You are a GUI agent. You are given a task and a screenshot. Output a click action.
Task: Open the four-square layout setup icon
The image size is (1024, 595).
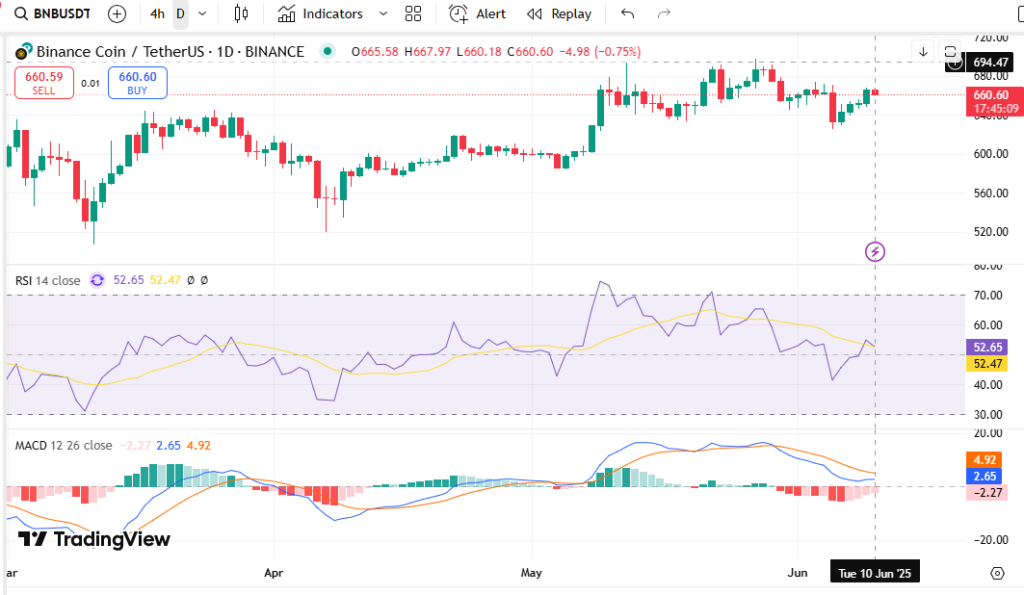tap(413, 14)
